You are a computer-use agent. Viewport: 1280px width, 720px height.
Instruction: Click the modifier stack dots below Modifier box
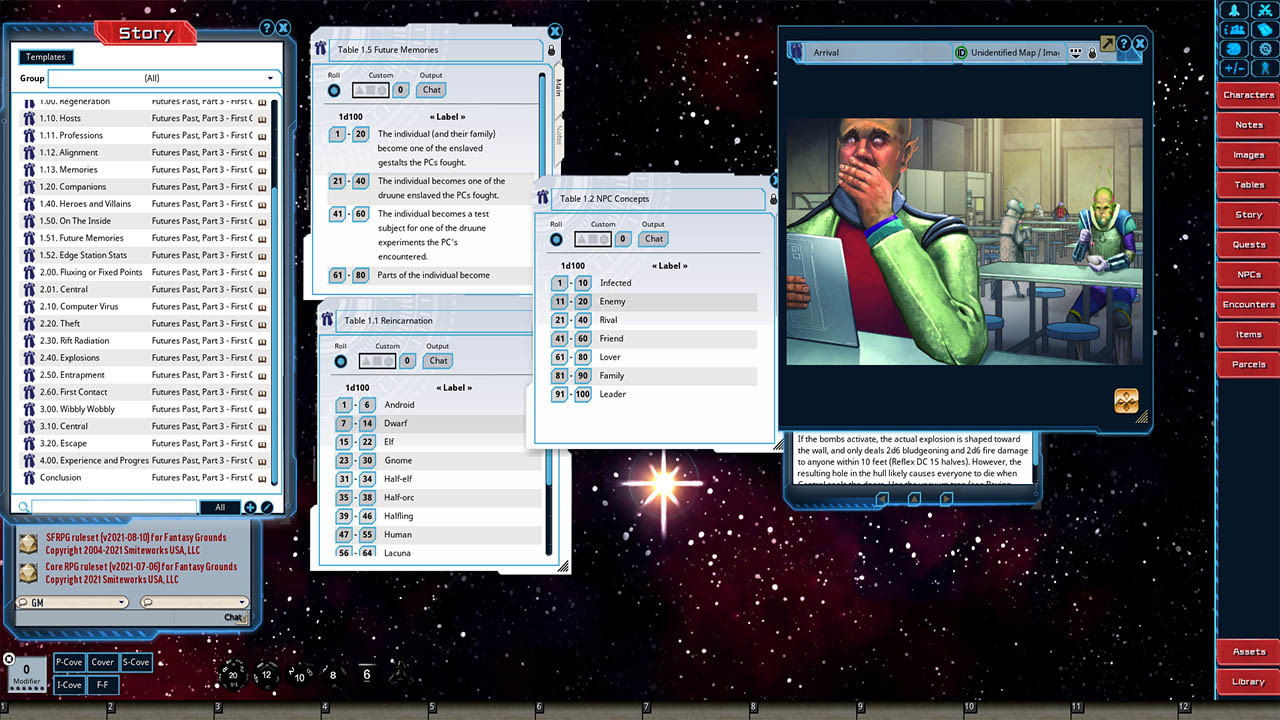26,689
